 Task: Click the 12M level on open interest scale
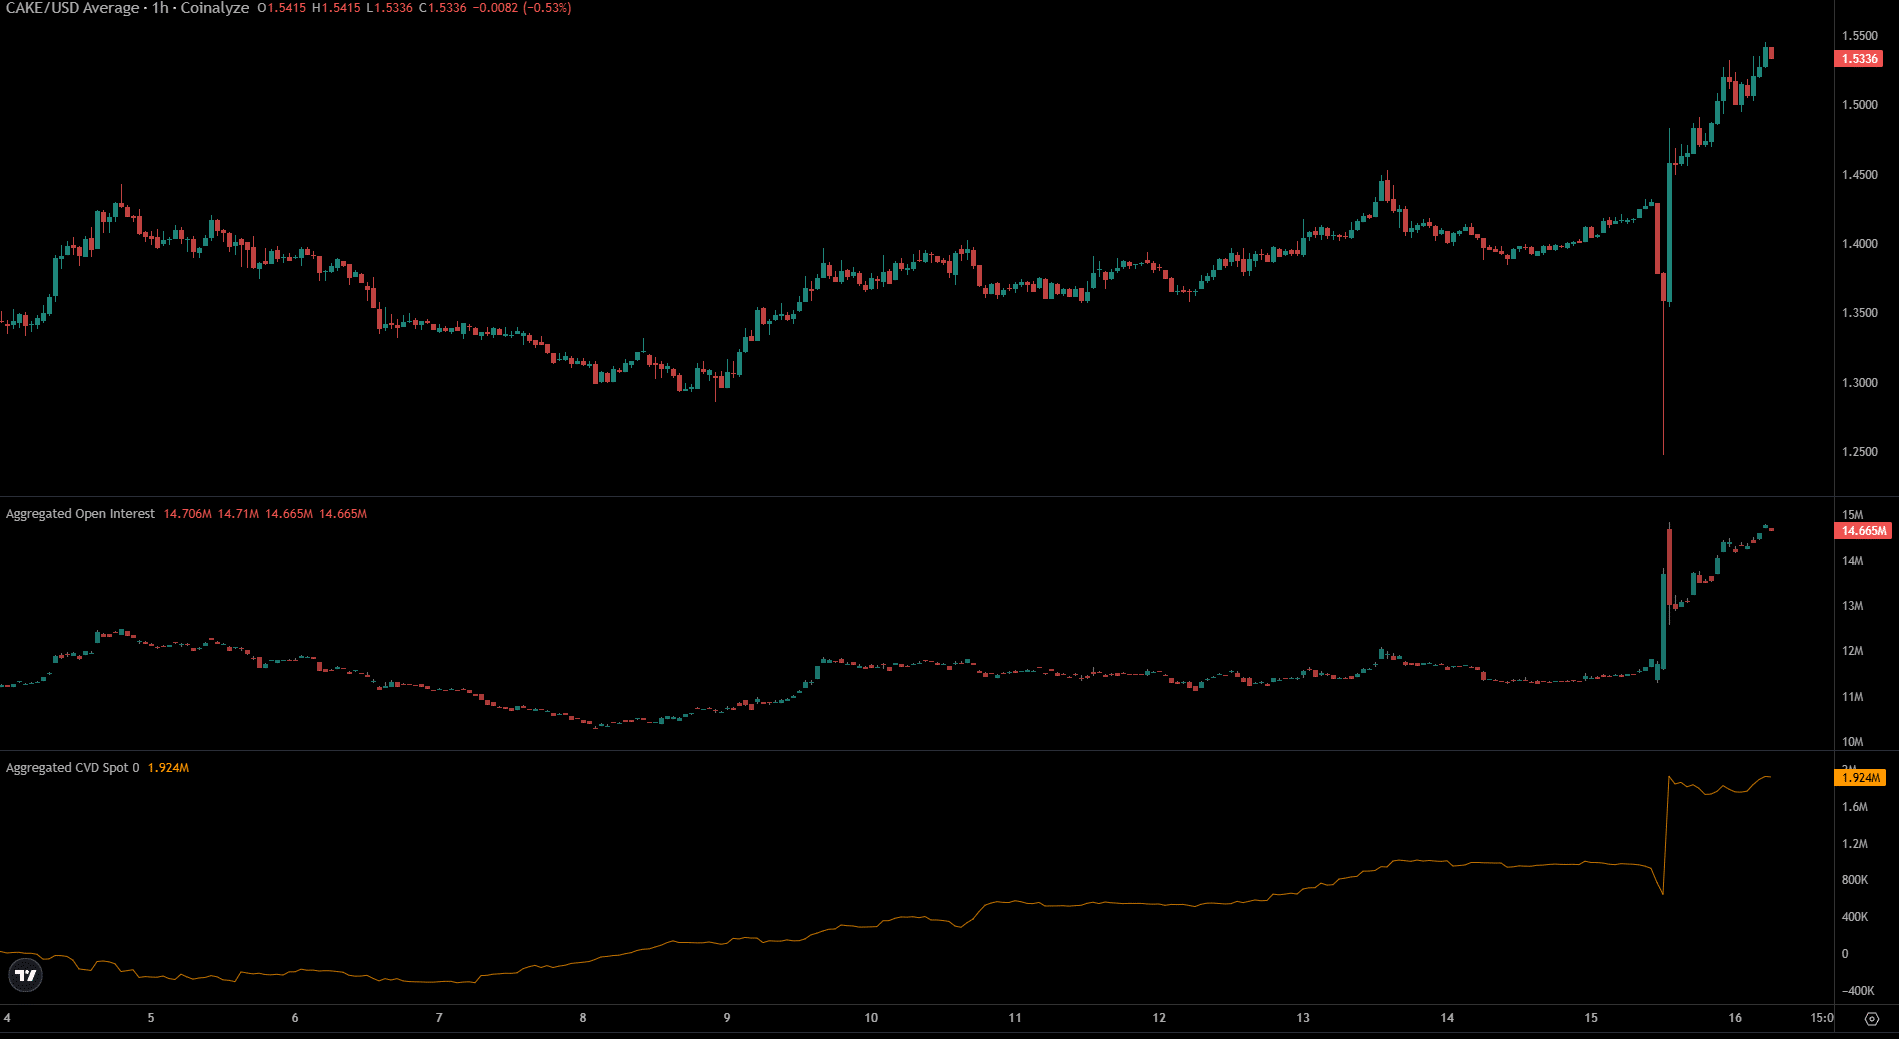click(x=1853, y=651)
